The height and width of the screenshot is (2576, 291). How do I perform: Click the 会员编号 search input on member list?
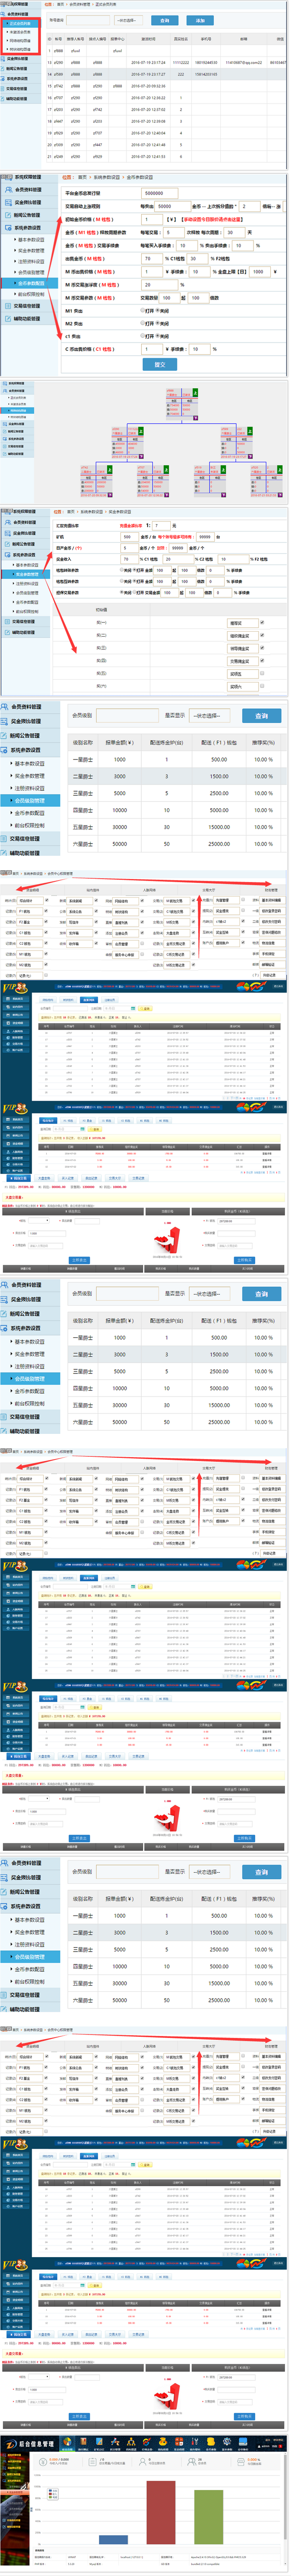tap(88, 20)
